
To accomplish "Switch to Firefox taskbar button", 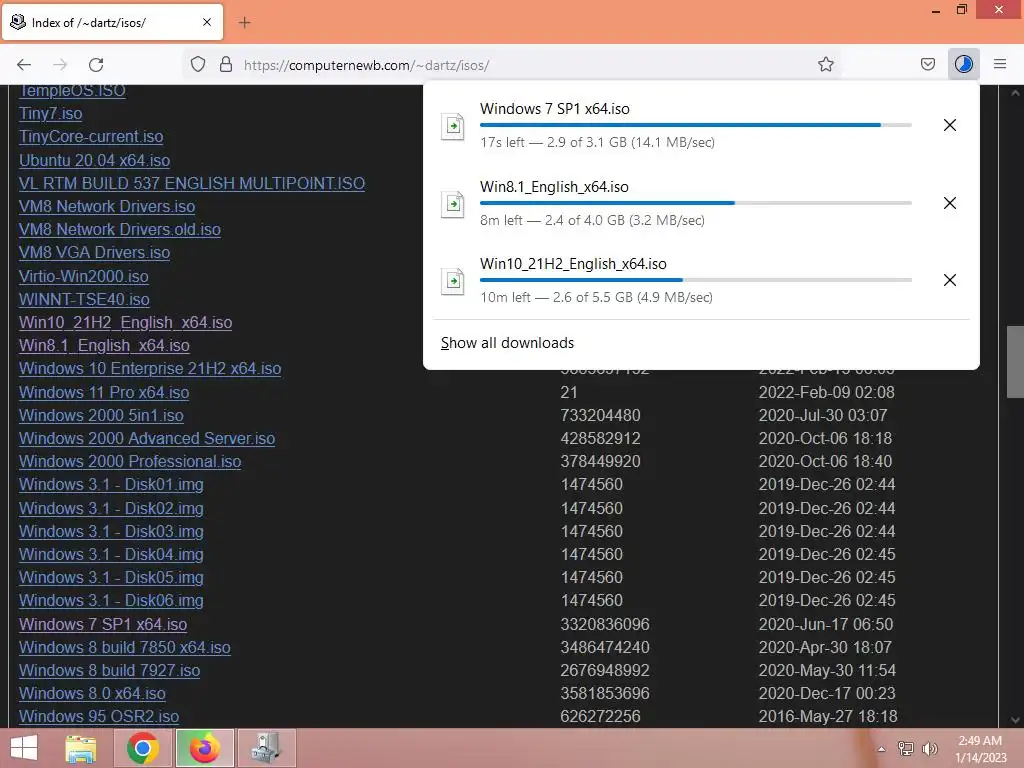I will pyautogui.click(x=204, y=748).
